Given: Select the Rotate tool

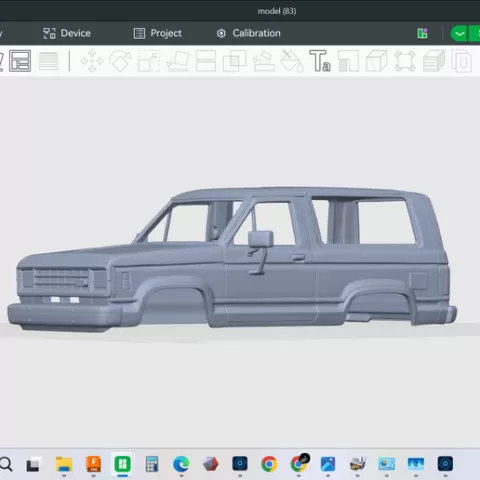Looking at the screenshot, I should [x=120, y=61].
